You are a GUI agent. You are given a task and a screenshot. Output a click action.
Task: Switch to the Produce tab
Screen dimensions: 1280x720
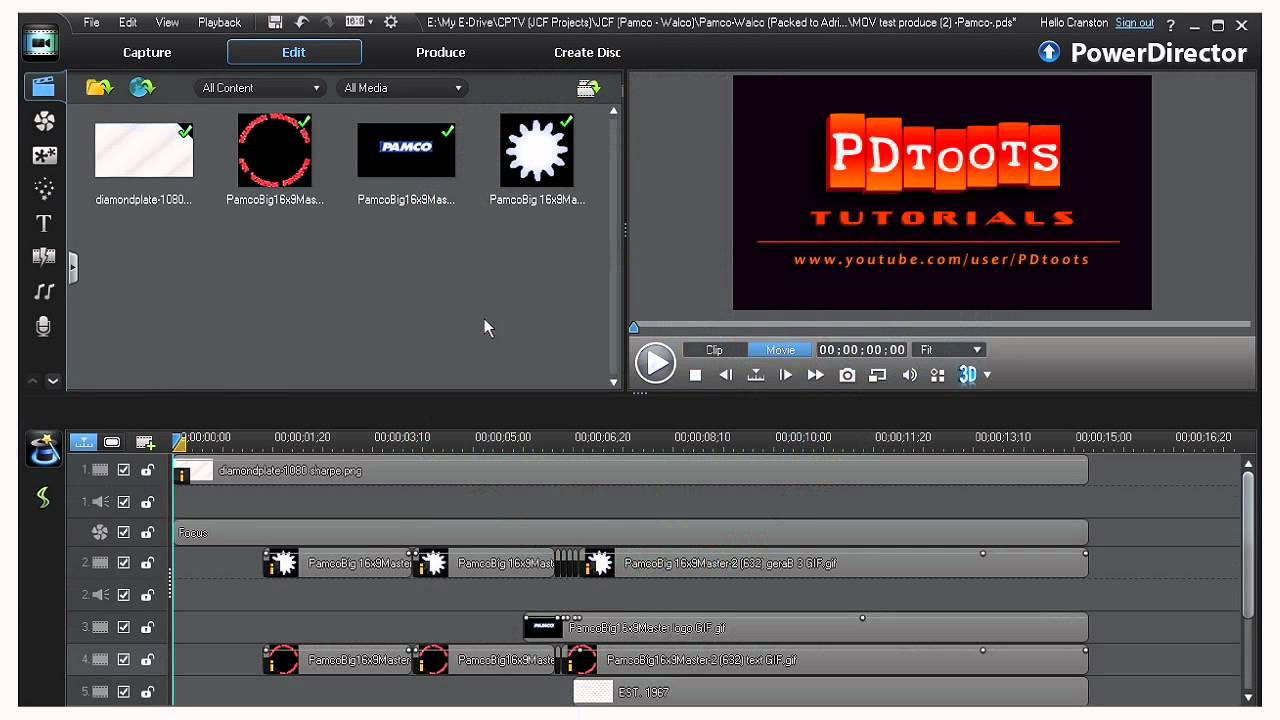coord(441,52)
